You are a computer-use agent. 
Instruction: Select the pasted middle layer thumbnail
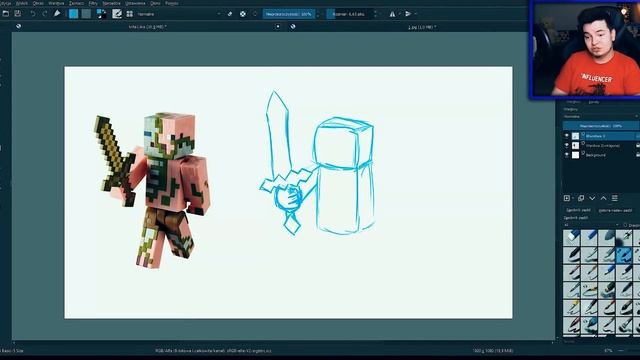(x=575, y=145)
